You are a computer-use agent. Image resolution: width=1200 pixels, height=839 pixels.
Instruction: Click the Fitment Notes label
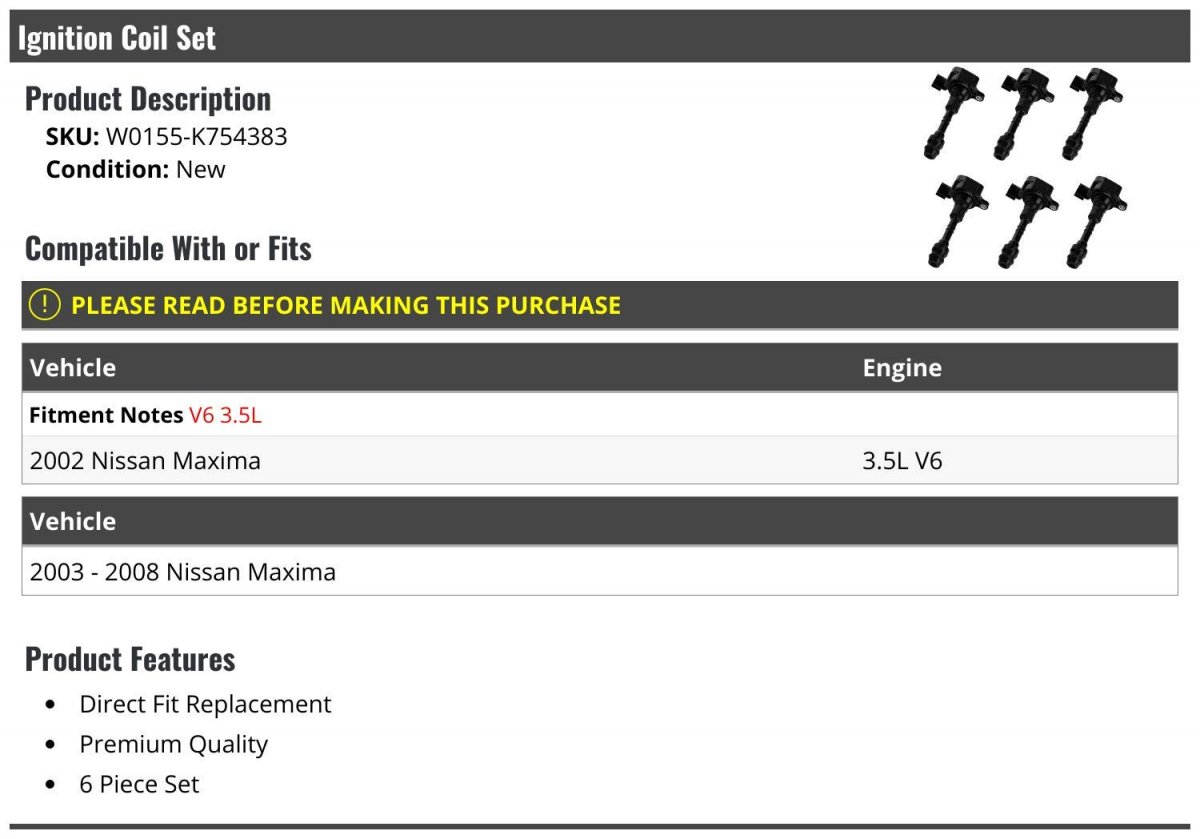[x=106, y=415]
